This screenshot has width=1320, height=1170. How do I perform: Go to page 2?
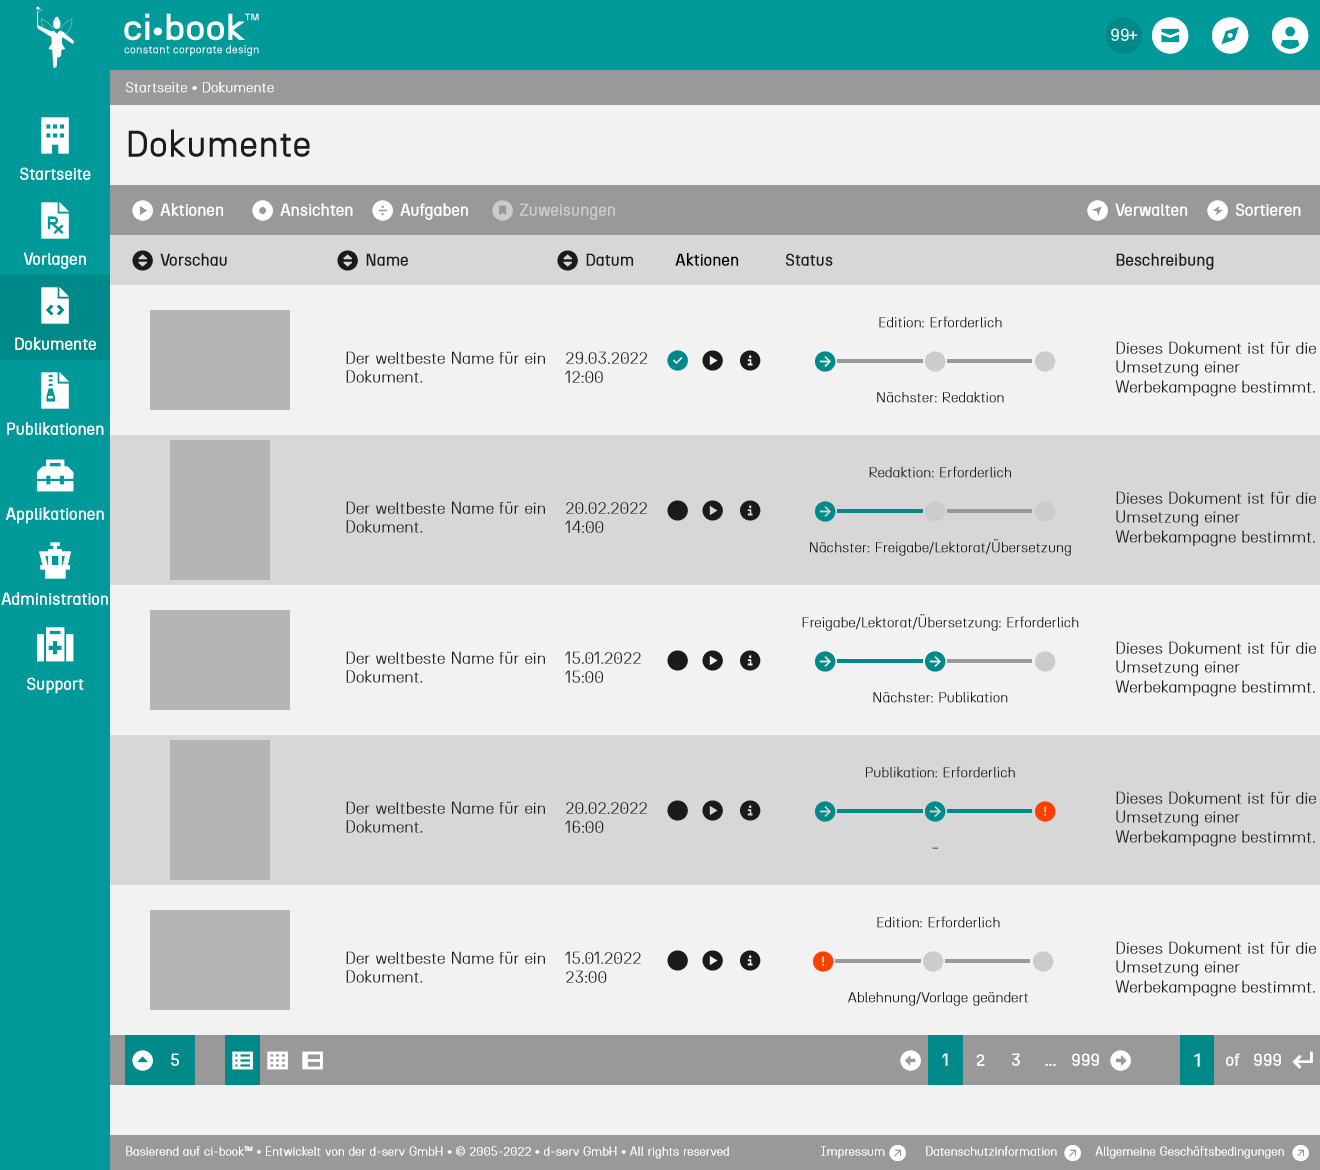click(980, 1060)
